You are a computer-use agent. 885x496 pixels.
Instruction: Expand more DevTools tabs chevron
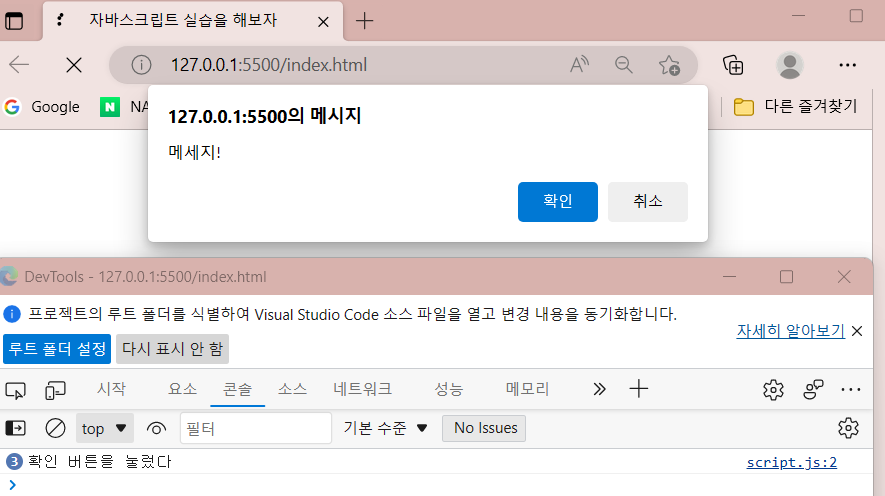pos(599,389)
